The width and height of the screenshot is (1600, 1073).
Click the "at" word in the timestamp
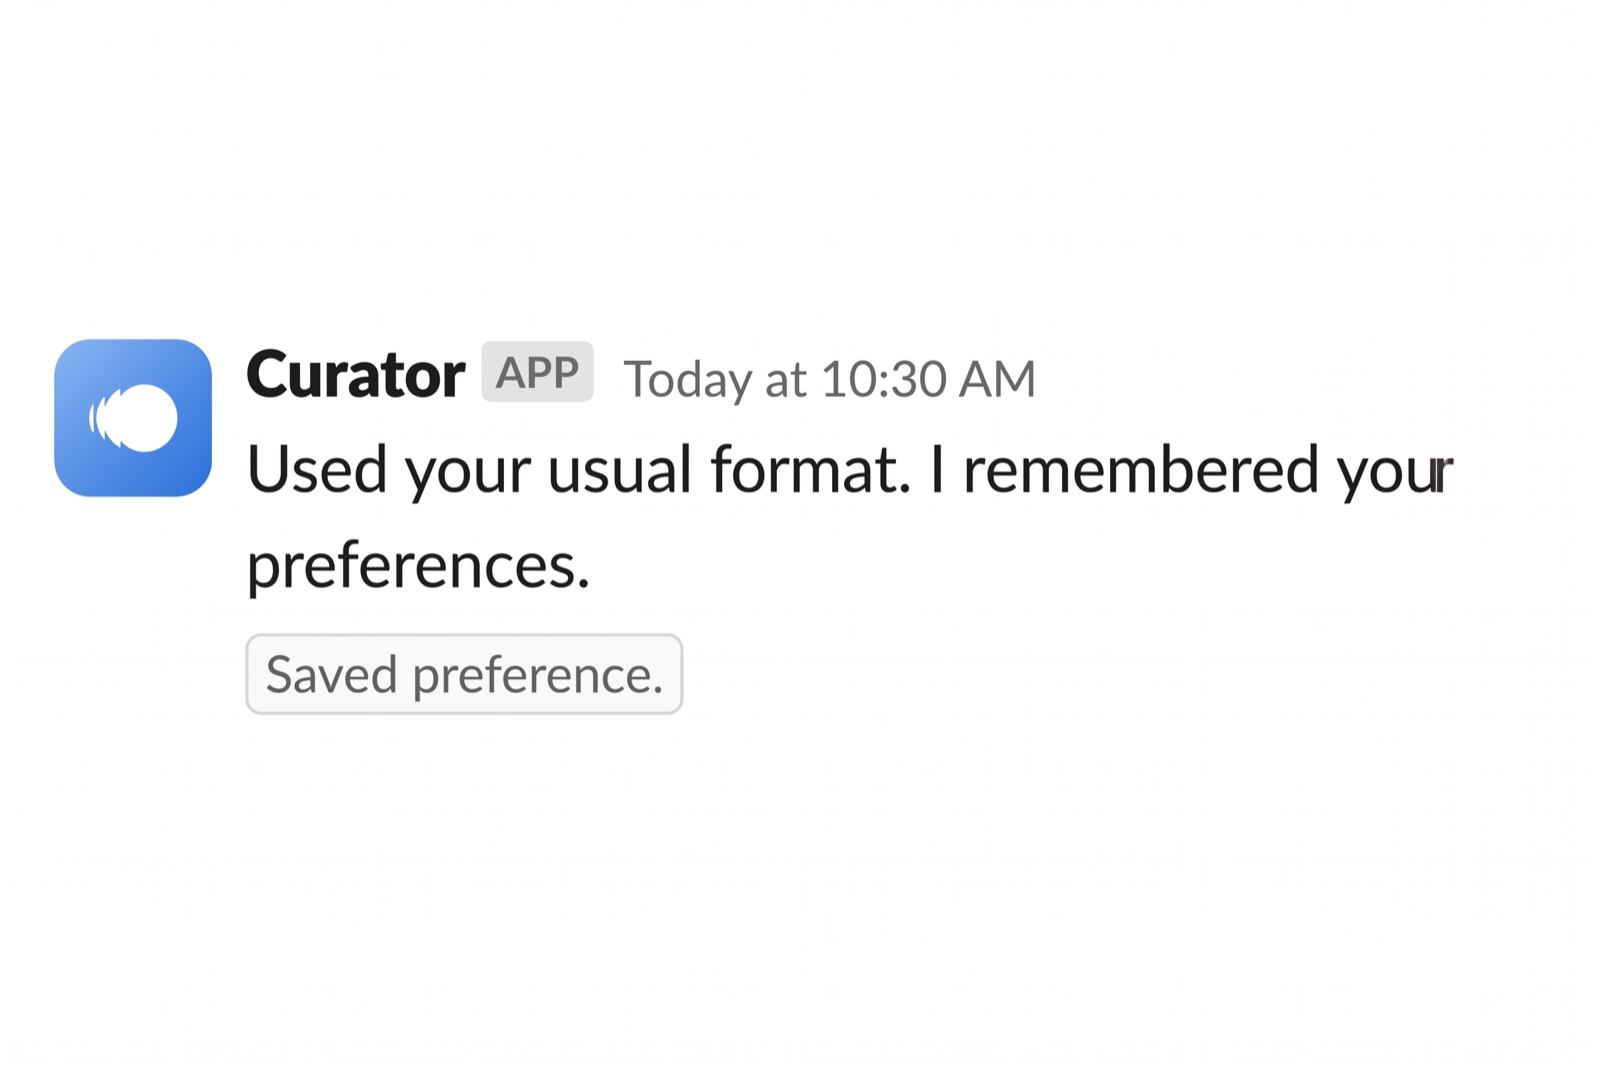786,381
